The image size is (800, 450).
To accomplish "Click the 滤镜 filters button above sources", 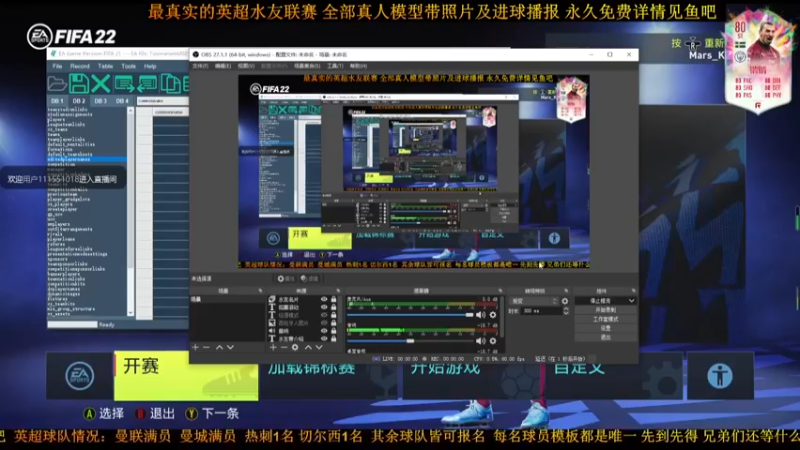I will tap(309, 279).
